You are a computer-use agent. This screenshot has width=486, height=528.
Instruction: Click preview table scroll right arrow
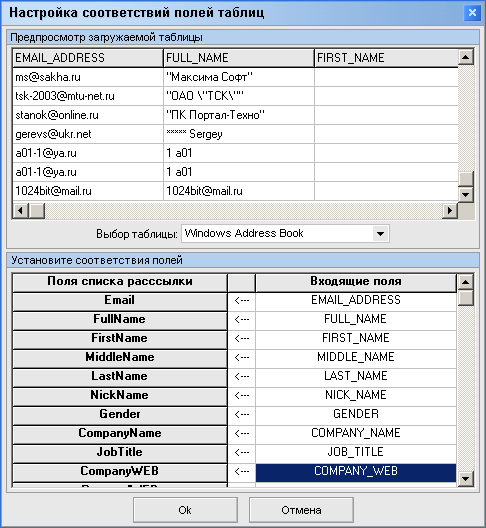click(450, 211)
